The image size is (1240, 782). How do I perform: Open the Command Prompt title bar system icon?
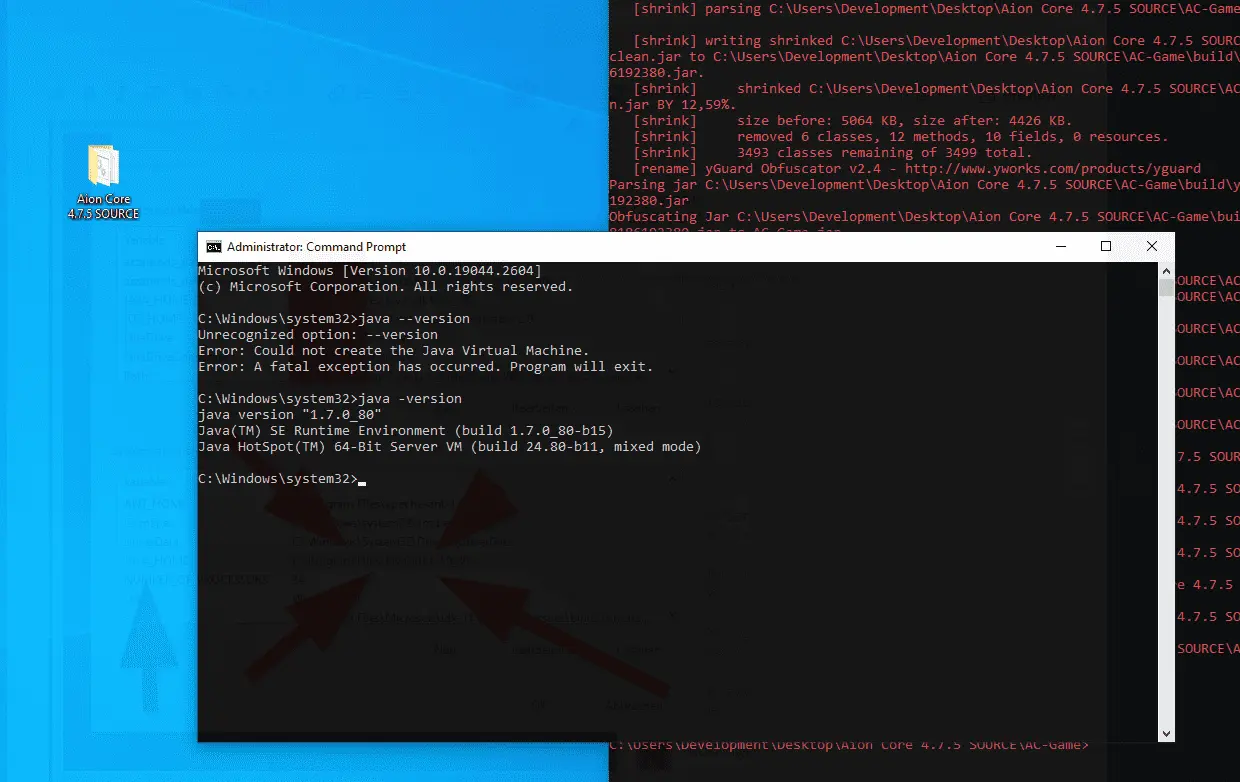214,247
